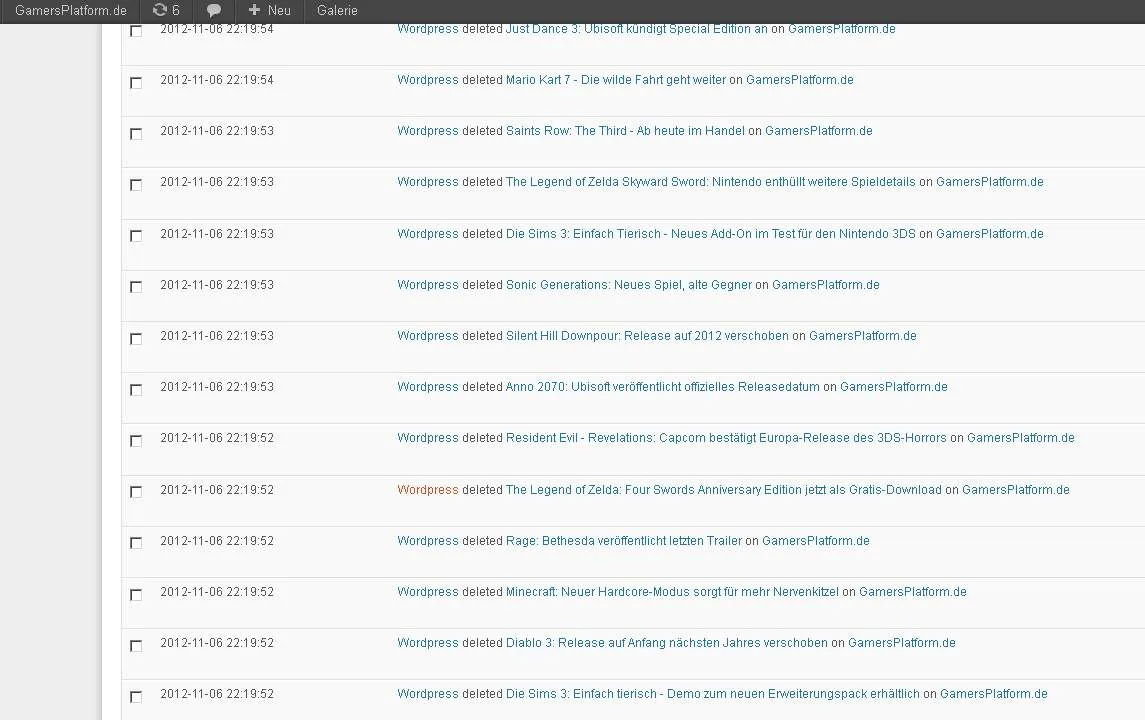Check the Mario Kart 7 row checkbox
This screenshot has width=1145, height=720.
click(136, 83)
